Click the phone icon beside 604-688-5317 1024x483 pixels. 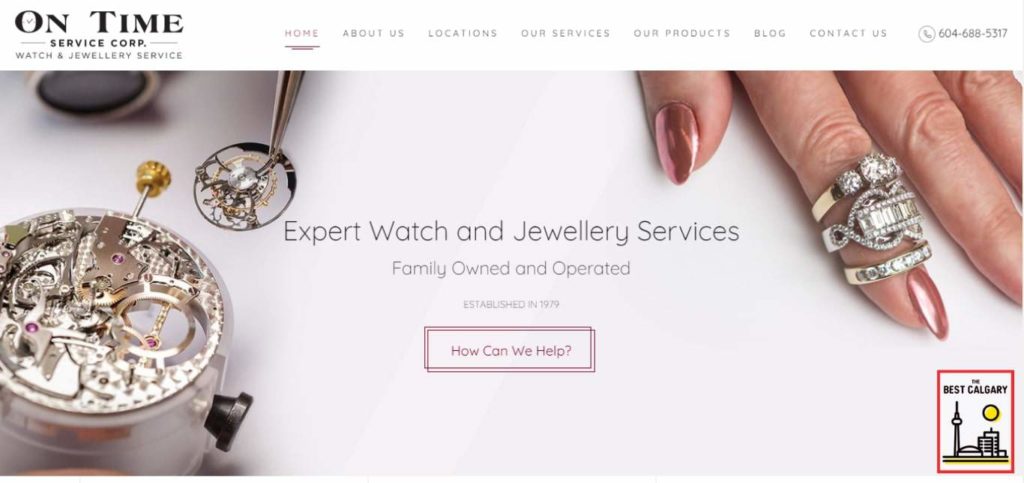click(926, 34)
